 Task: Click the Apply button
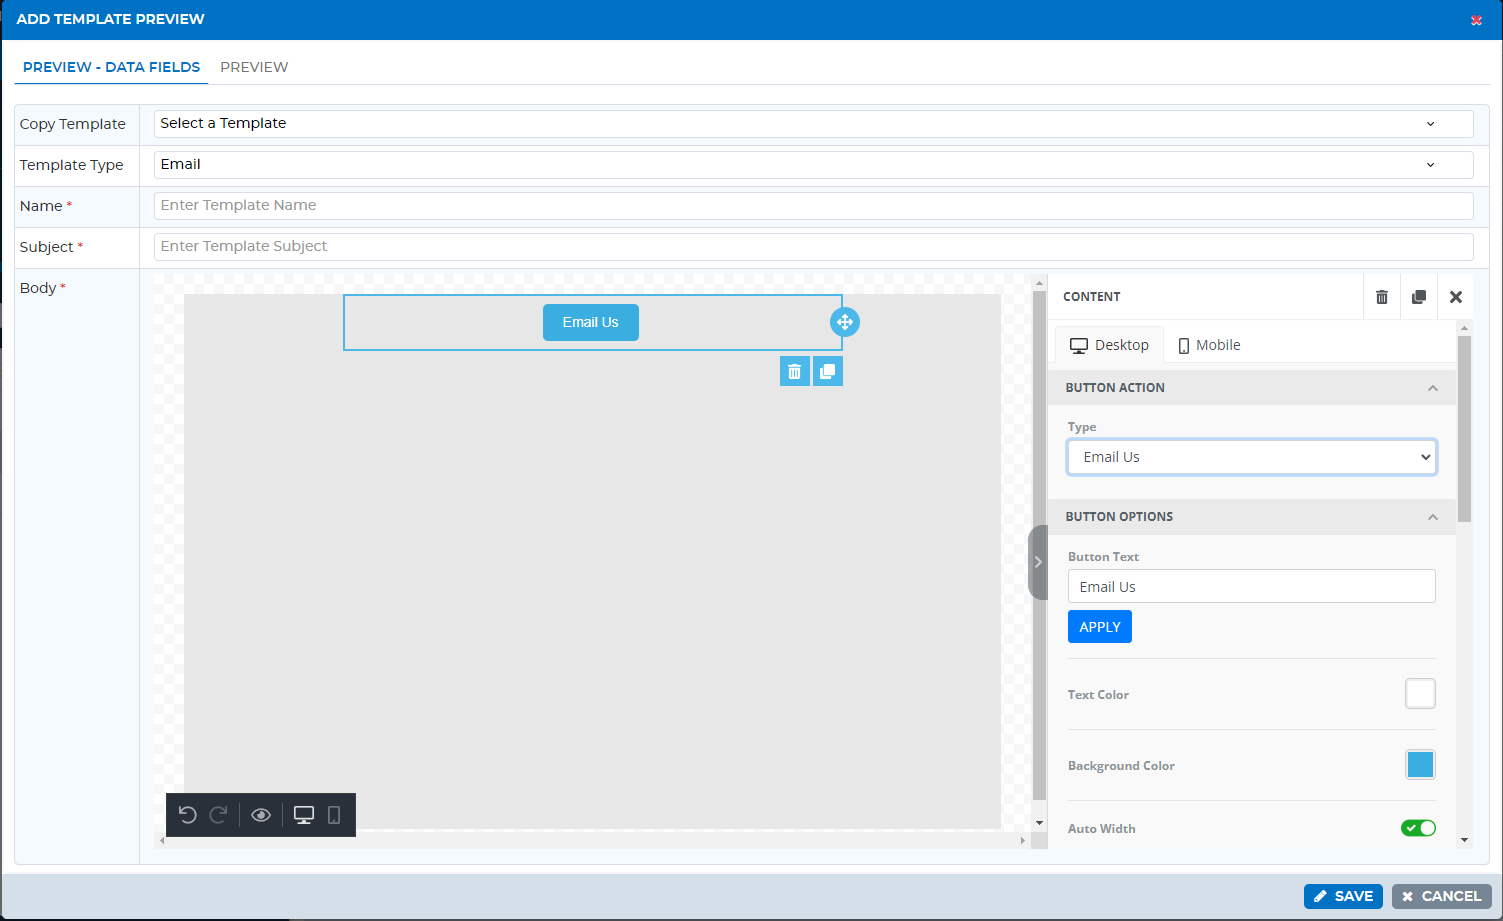coord(1100,627)
